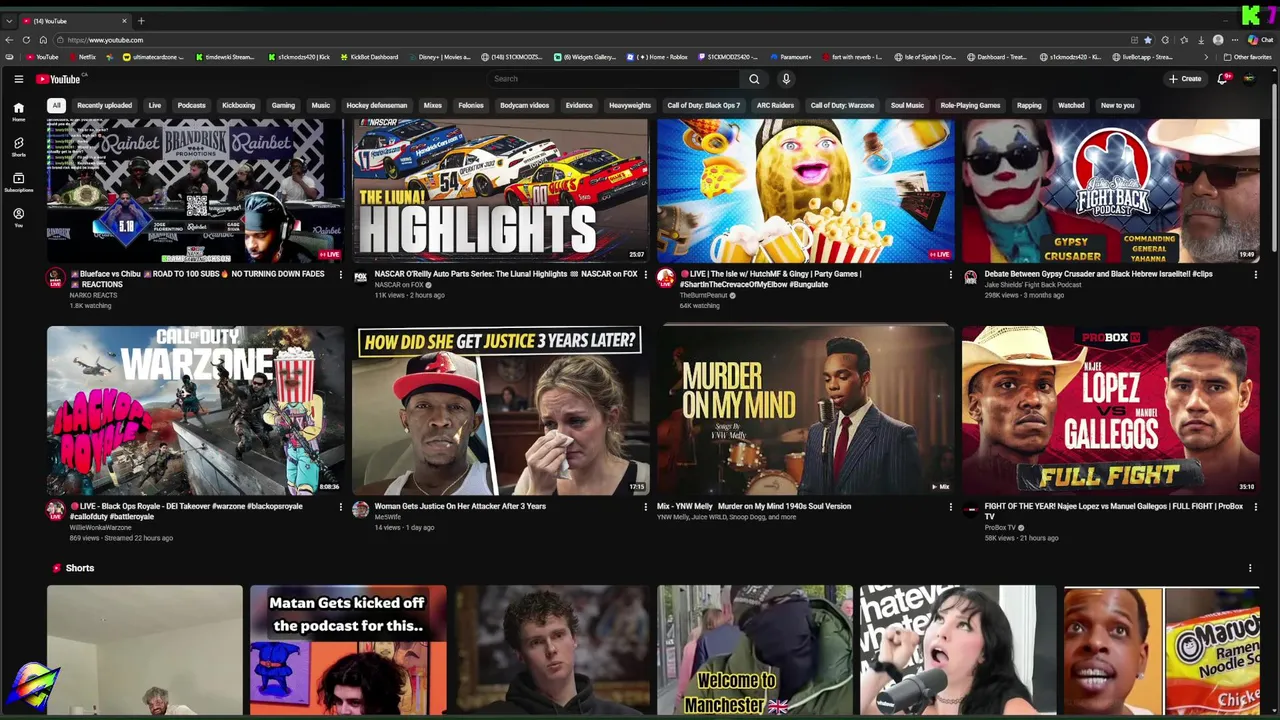This screenshot has width=1280, height=720.
Task: Open a new browser tab
Action: tap(141, 21)
